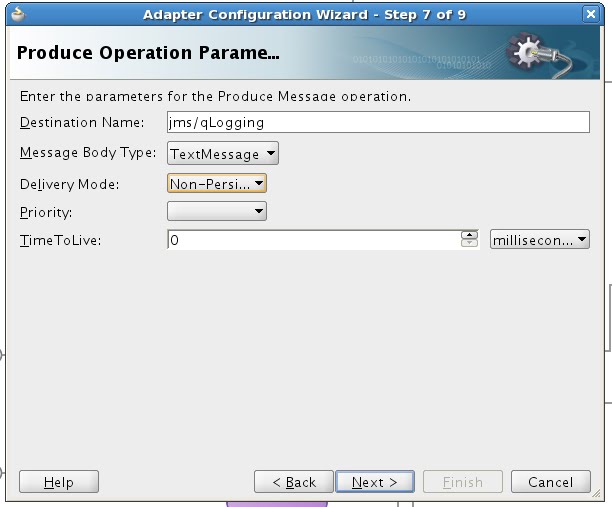Screen dimensions: 612x507
Task: Click the 'Enter the parameters' instruction text
Action: click(x=215, y=96)
